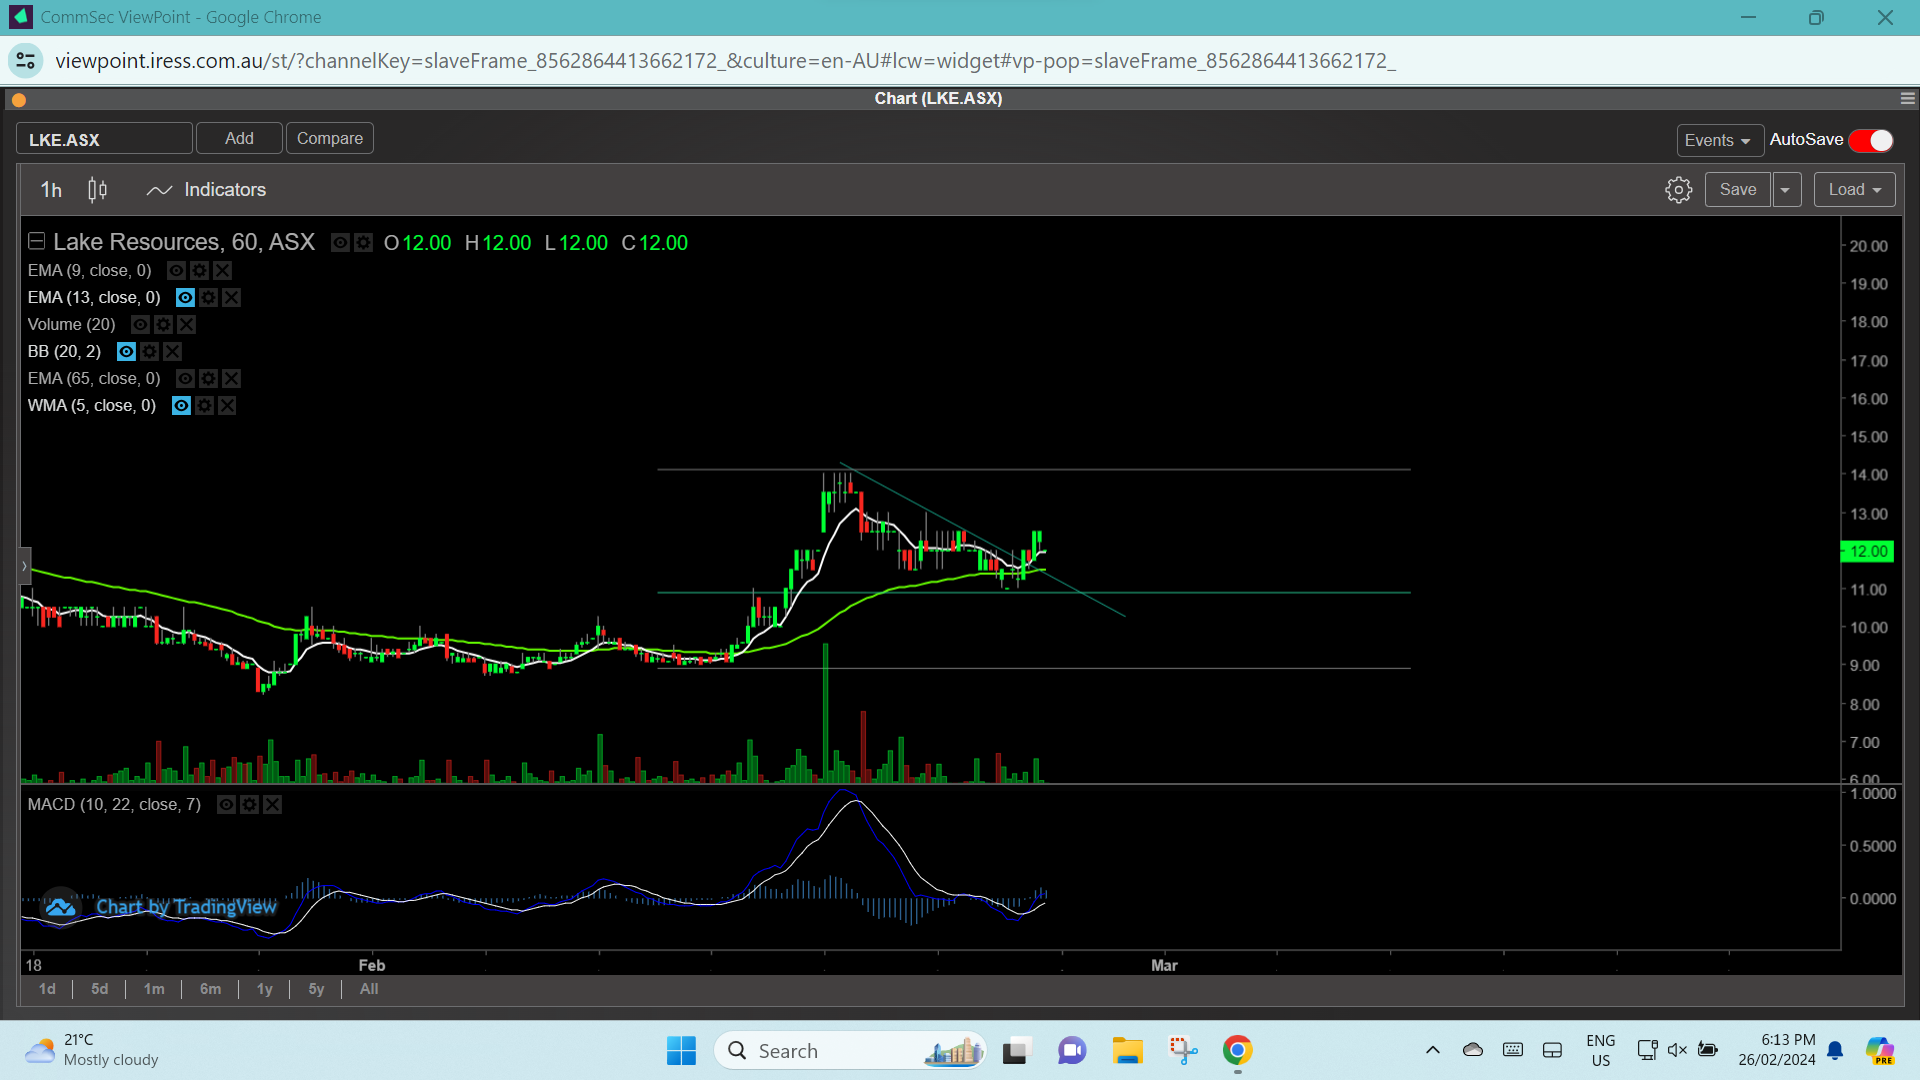Click the taskbar Search box
The width and height of the screenshot is (1920, 1080).
[x=850, y=1051]
